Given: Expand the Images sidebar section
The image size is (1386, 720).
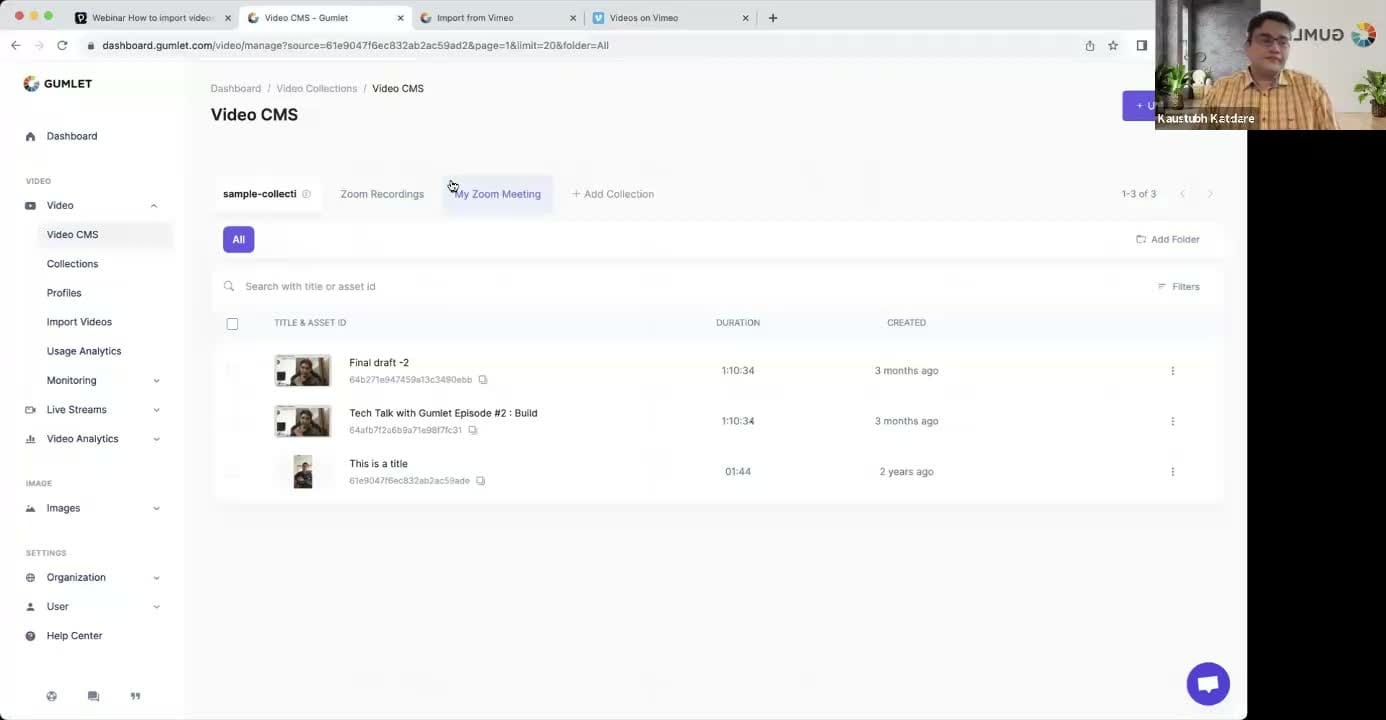Looking at the screenshot, I should pyautogui.click(x=156, y=509).
